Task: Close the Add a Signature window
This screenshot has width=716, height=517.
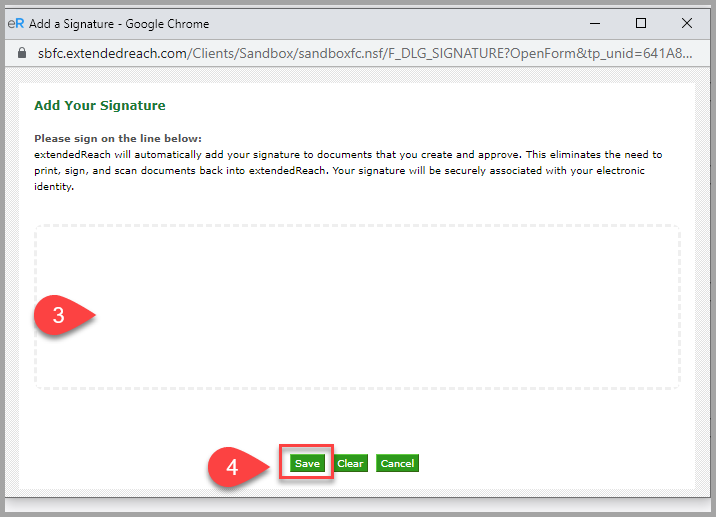Action: pos(687,23)
